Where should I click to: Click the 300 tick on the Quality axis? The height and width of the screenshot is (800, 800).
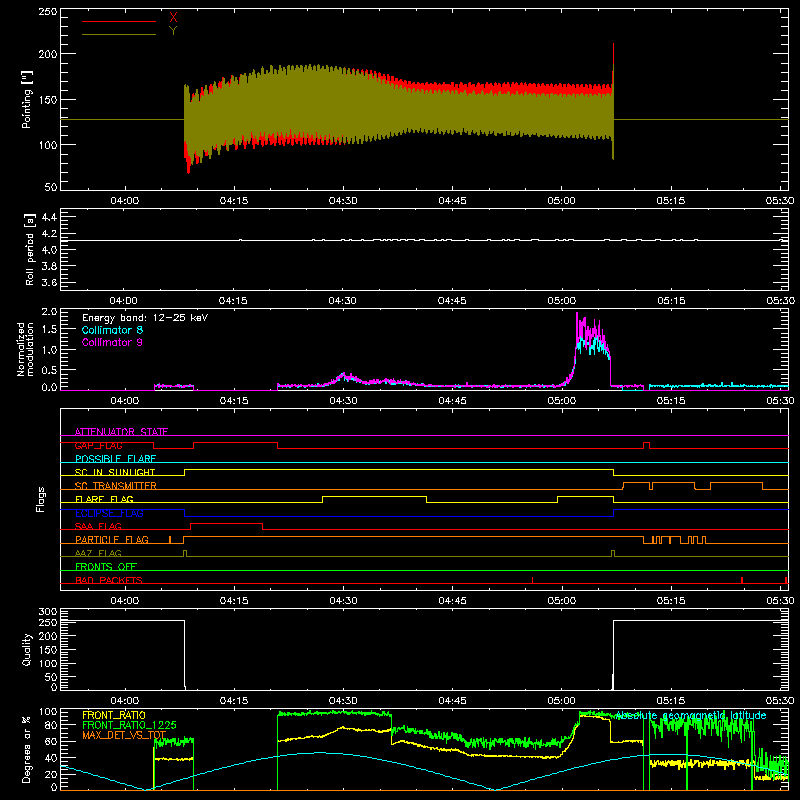(x=47, y=612)
